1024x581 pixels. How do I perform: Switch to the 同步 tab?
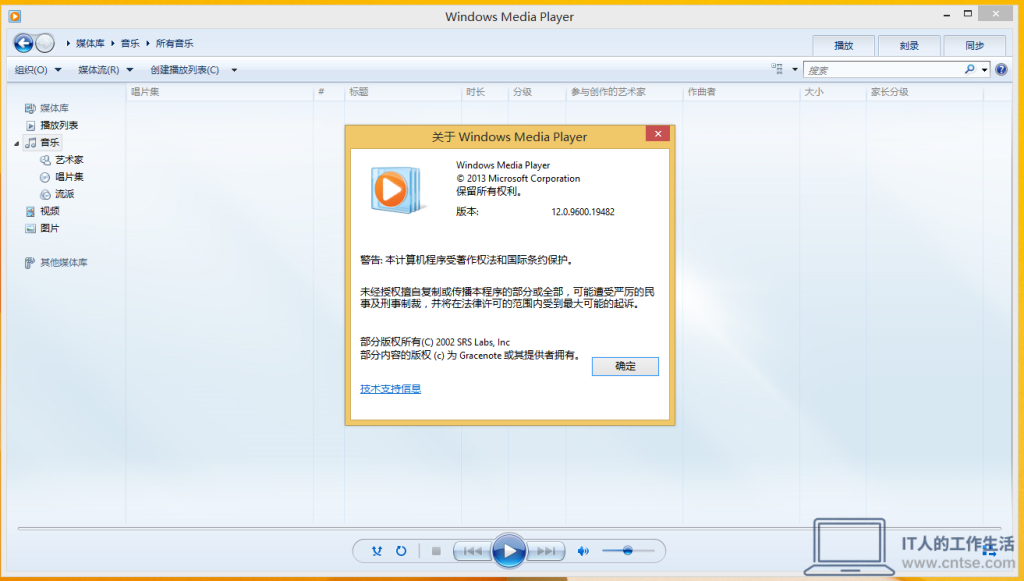click(974, 46)
